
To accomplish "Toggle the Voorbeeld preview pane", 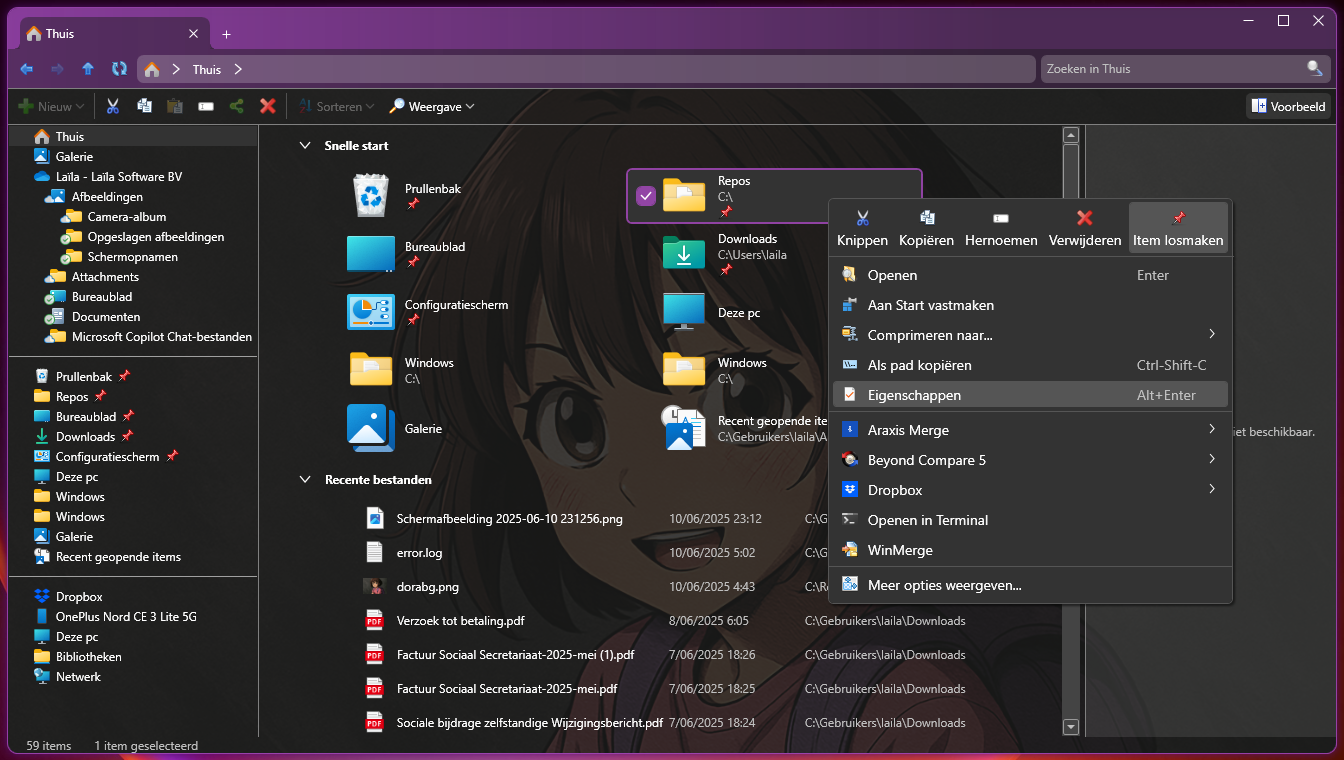I will pyautogui.click(x=1288, y=106).
